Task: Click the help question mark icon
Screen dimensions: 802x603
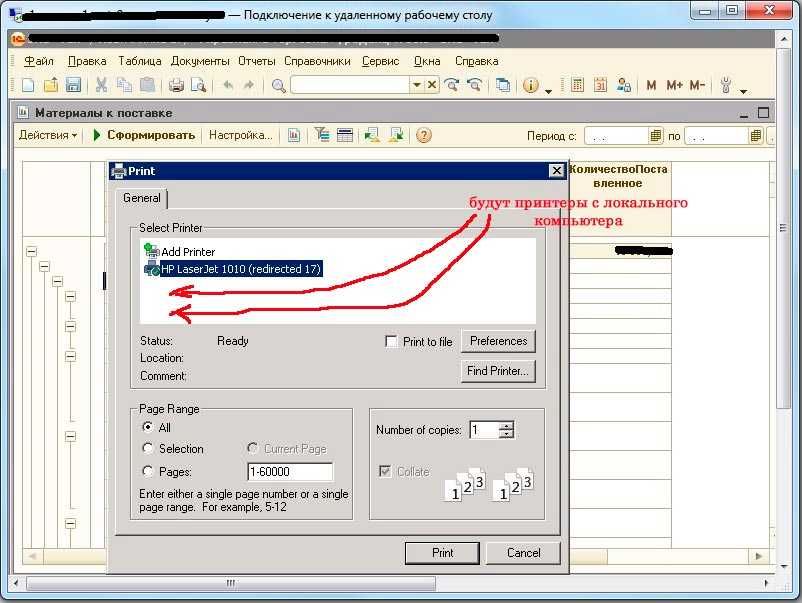Action: pos(424,135)
